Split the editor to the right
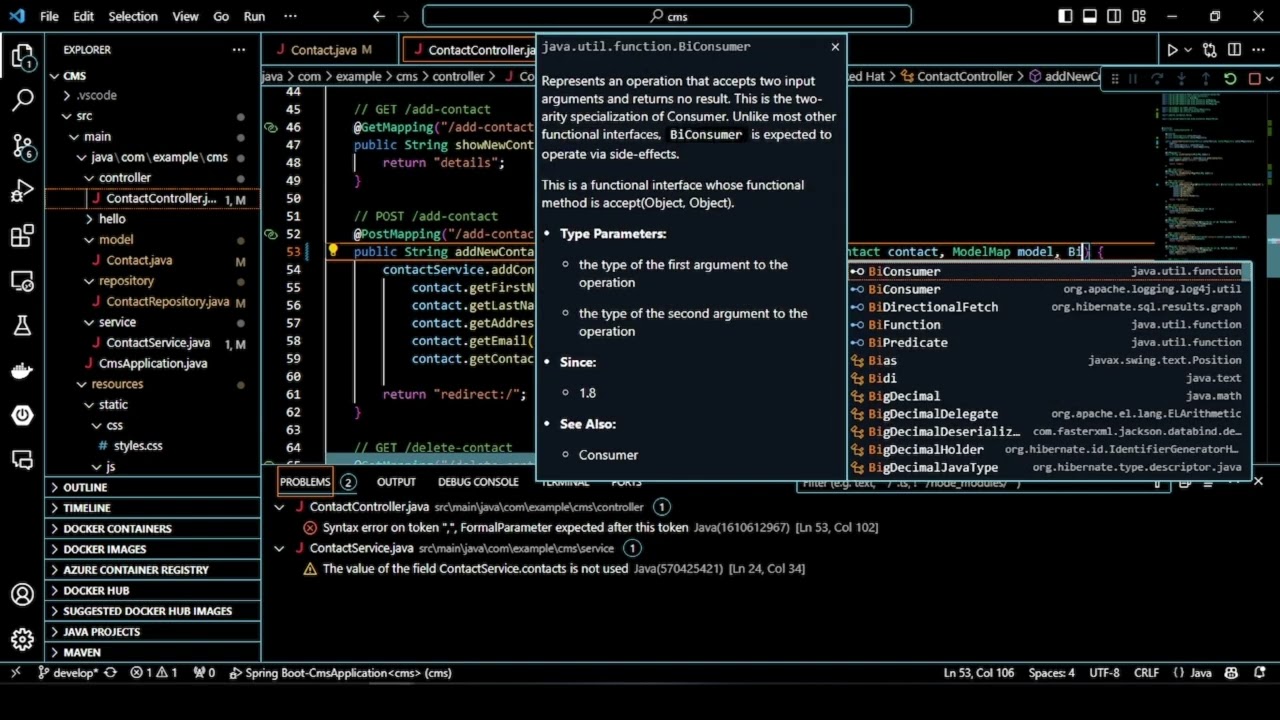This screenshot has height=720, width=1280. click(x=1234, y=50)
